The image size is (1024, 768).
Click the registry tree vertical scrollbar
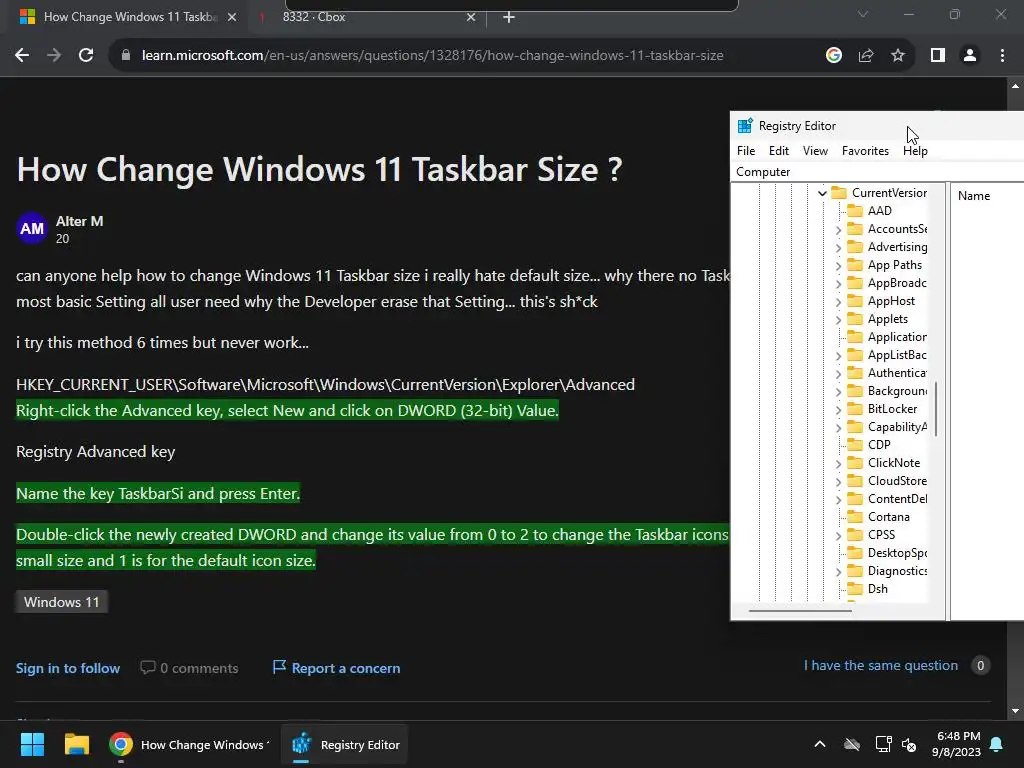click(936, 409)
